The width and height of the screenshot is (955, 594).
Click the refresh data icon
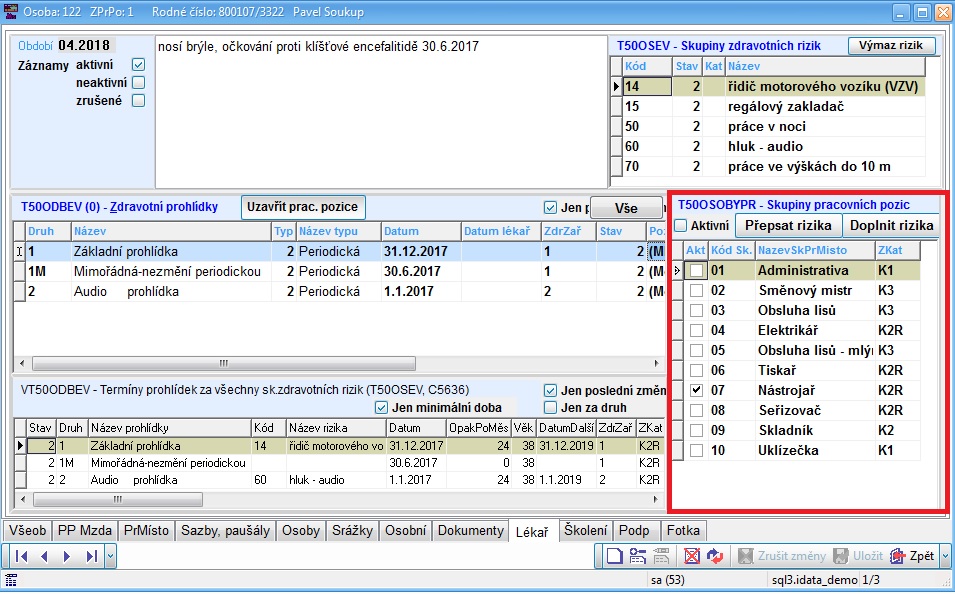coord(715,556)
